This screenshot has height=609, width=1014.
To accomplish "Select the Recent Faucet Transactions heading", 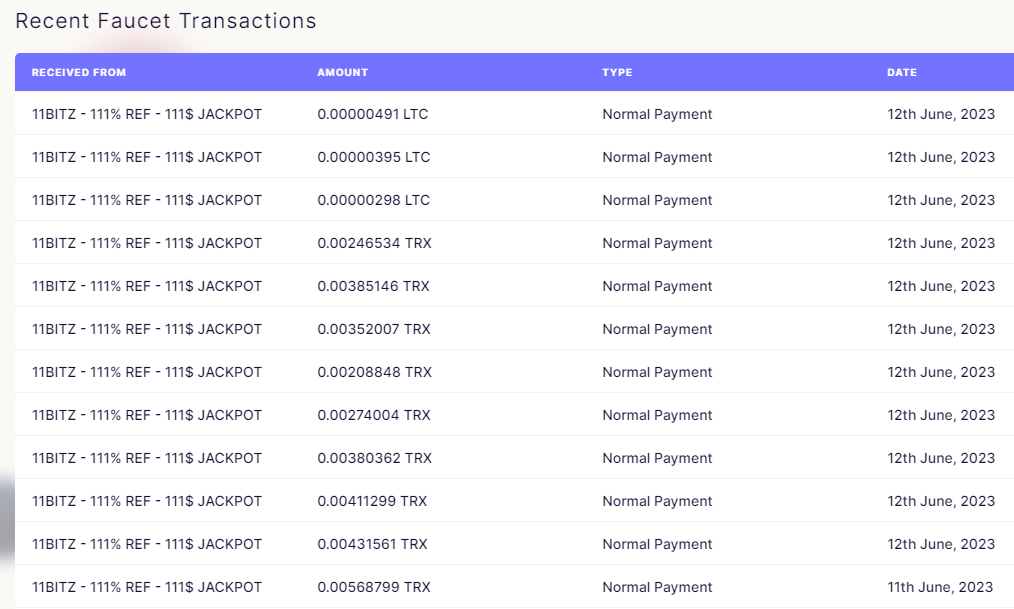I will (166, 21).
